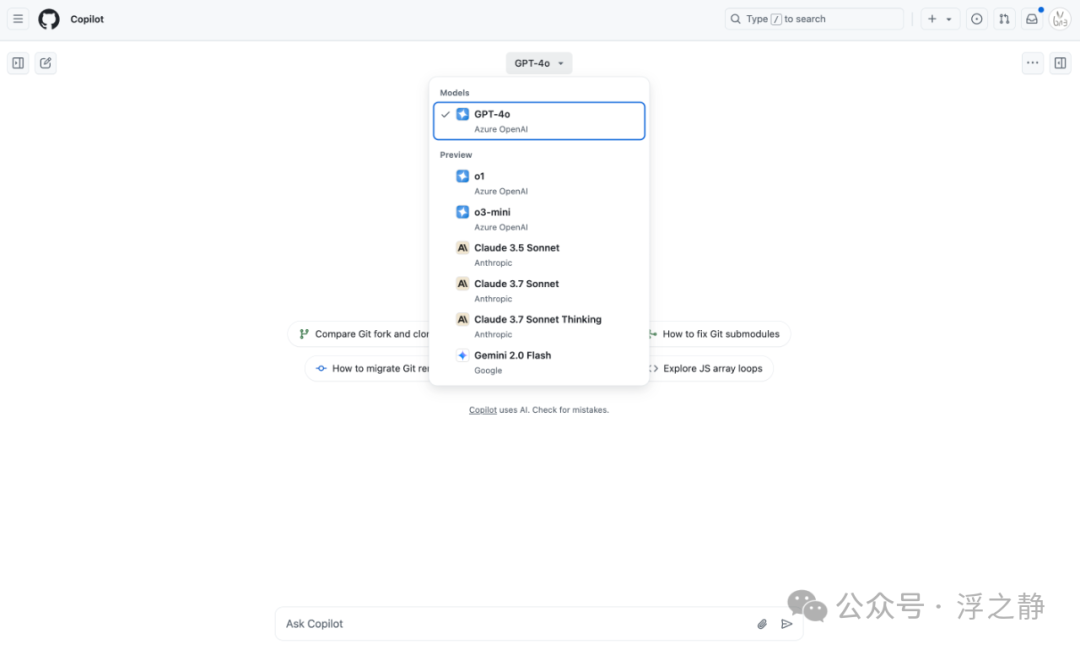Choose Claude 3.7 Sonnet Thinking model
This screenshot has height=650, width=1080.
click(x=539, y=326)
